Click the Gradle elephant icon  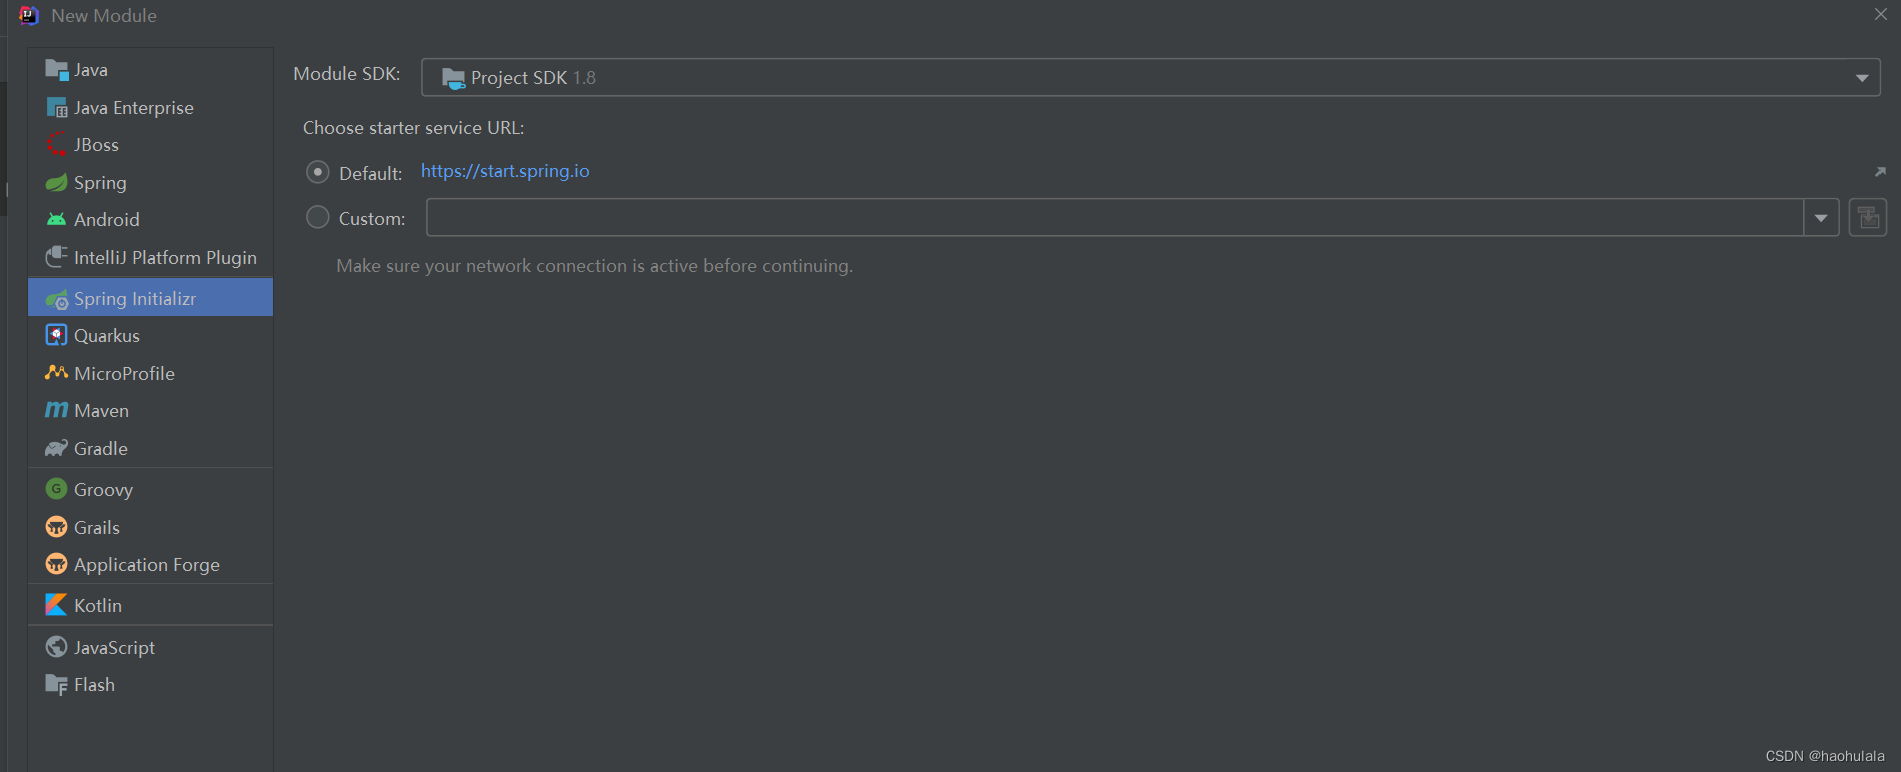coord(57,448)
